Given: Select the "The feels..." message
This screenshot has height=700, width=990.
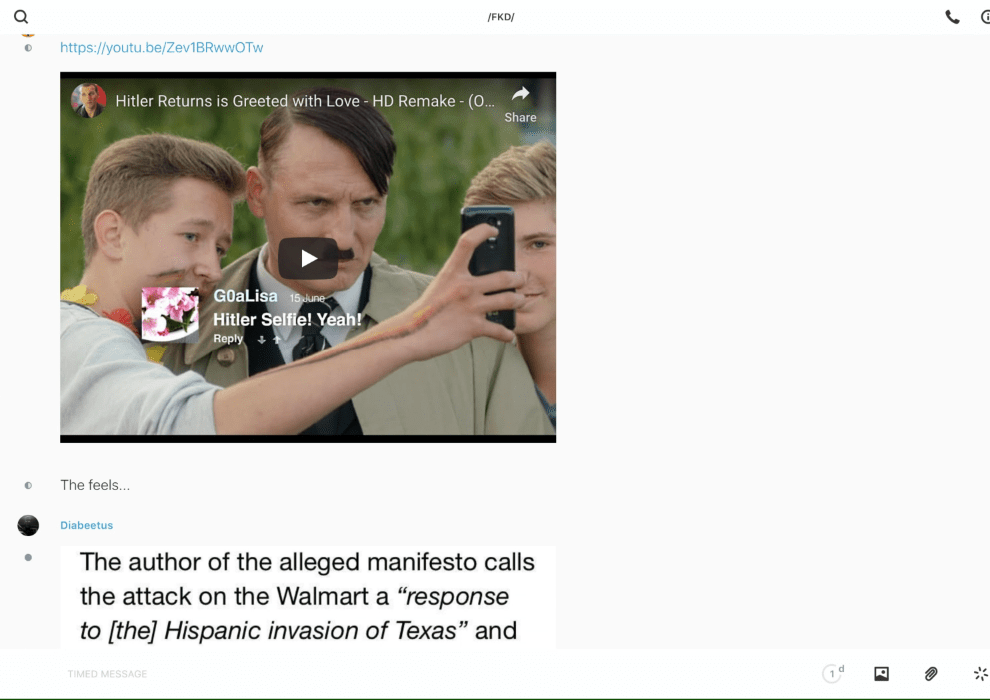Looking at the screenshot, I should coord(95,485).
